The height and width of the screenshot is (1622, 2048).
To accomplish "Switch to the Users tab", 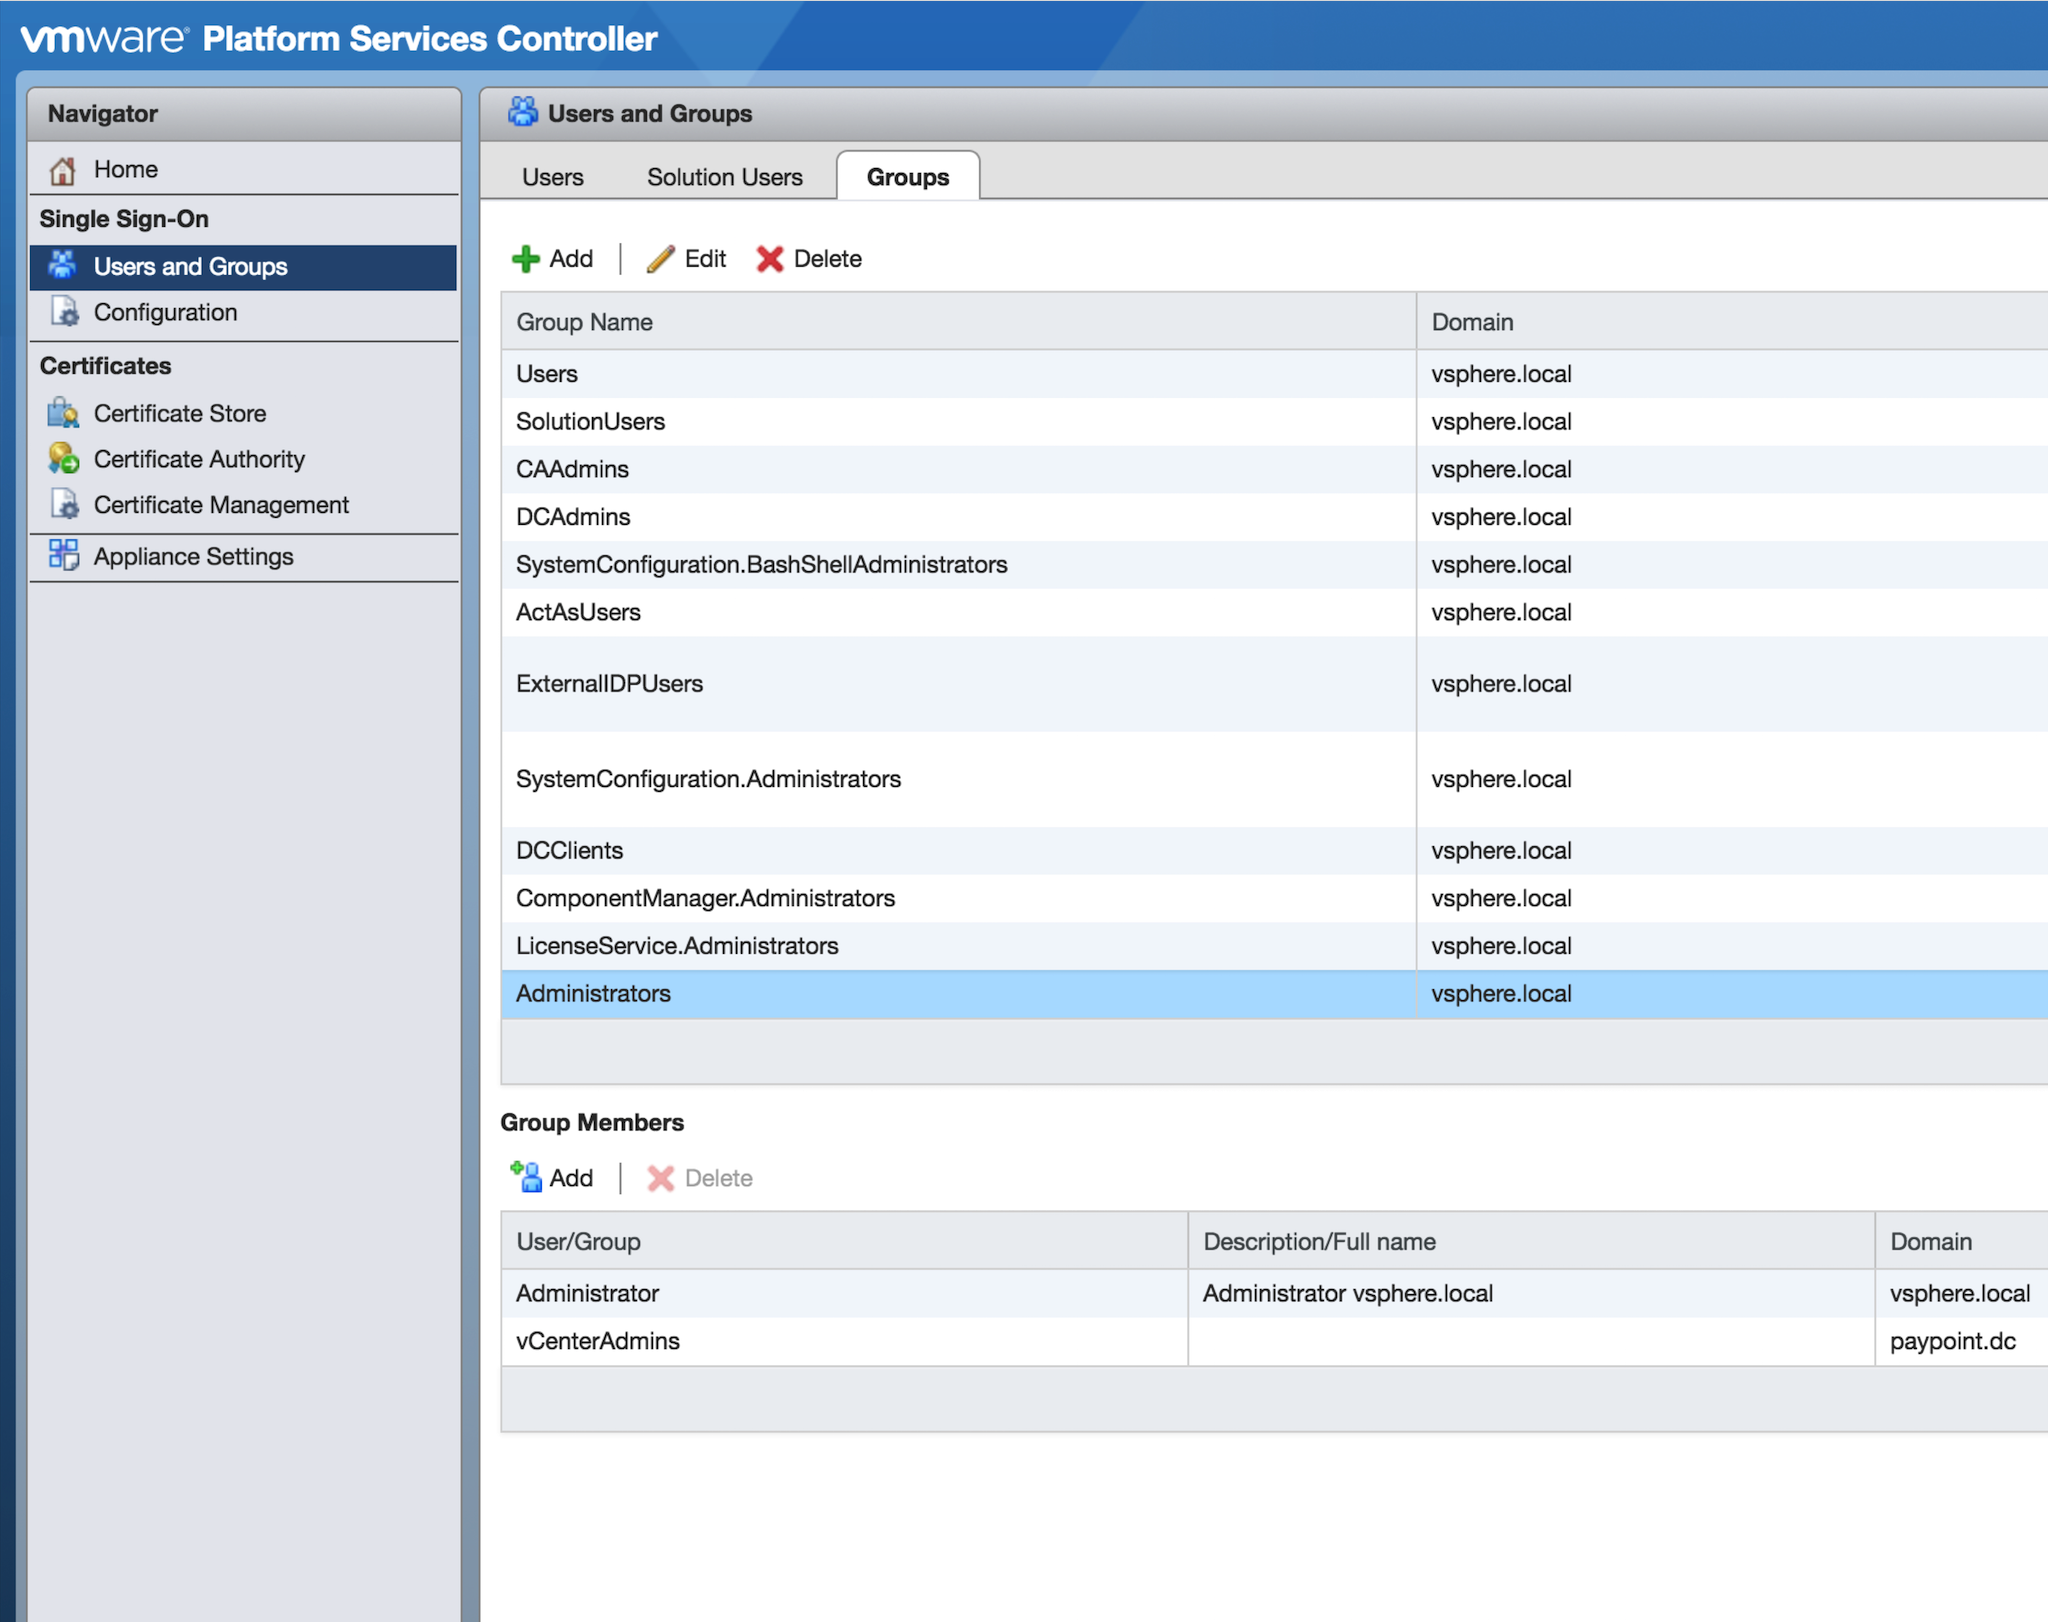I will coord(552,177).
